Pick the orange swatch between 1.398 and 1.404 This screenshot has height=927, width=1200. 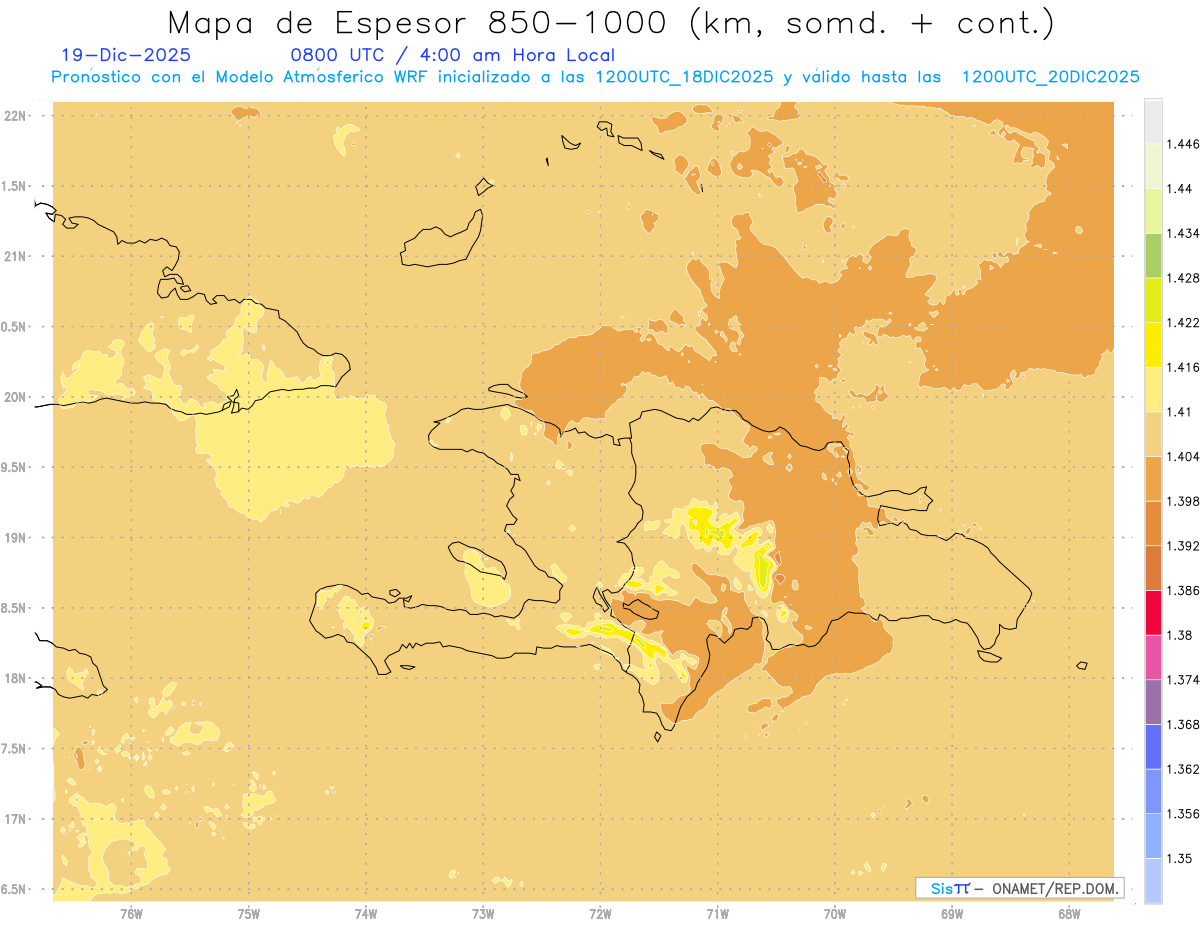coord(1153,479)
